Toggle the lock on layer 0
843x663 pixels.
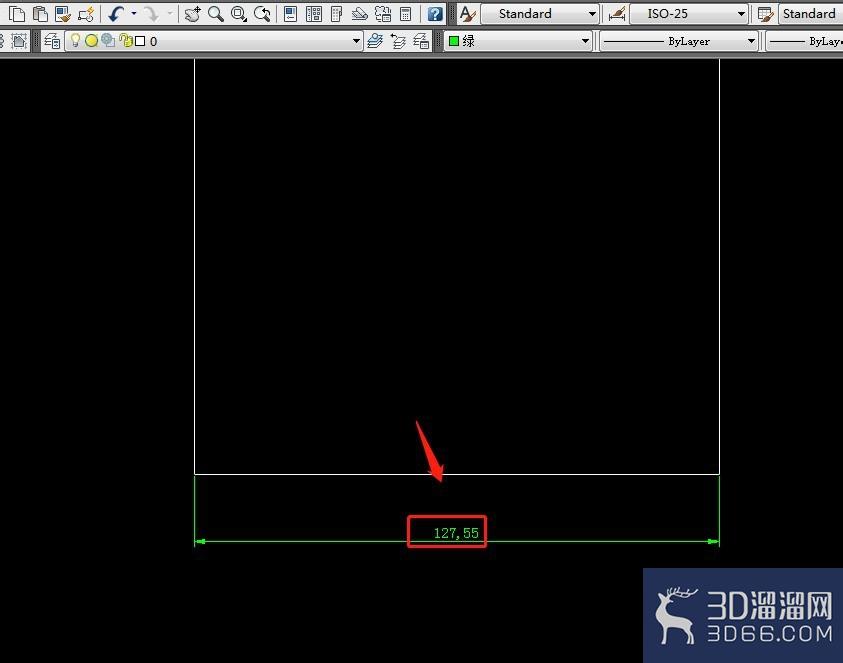126,40
